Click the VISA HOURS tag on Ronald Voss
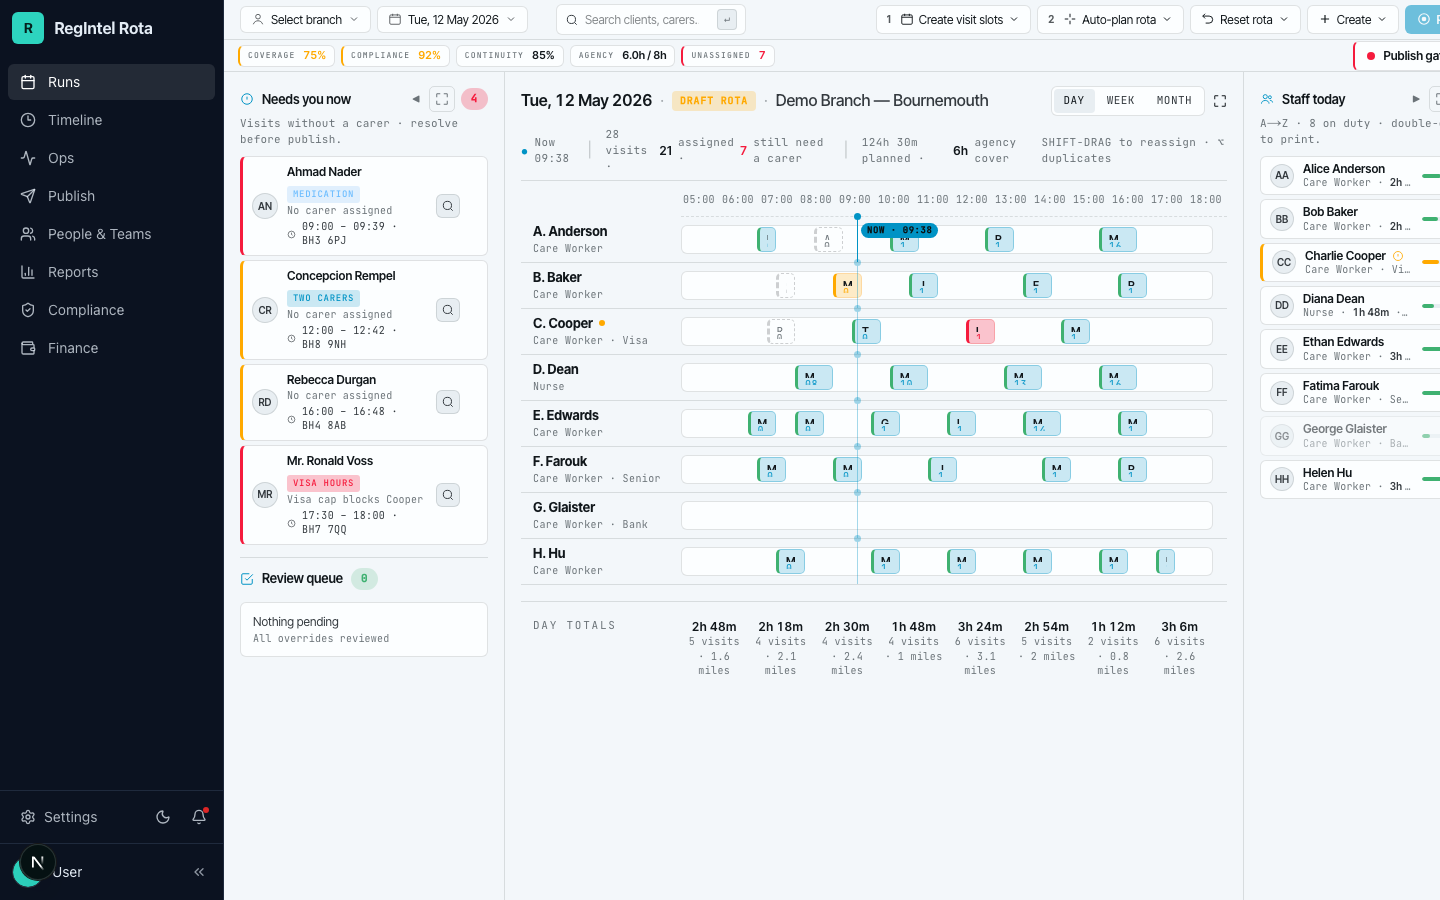This screenshot has width=1440, height=900. pyautogui.click(x=324, y=483)
